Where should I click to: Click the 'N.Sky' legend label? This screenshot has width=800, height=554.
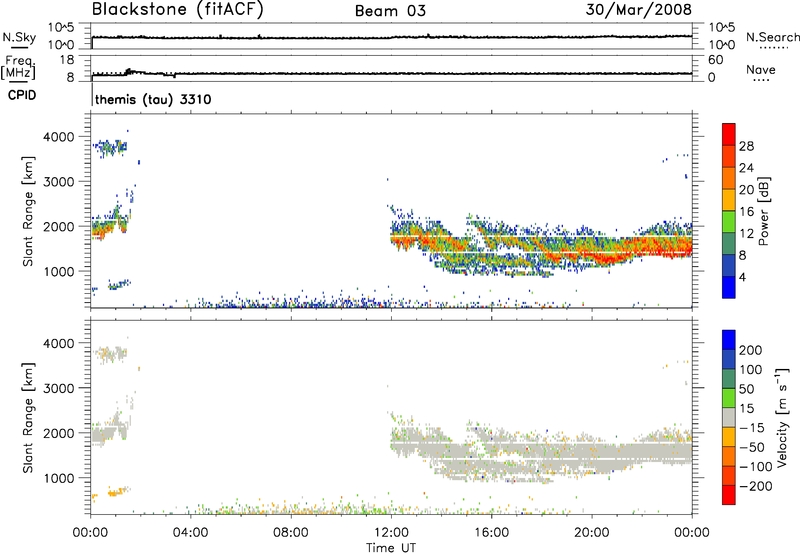click(x=19, y=37)
